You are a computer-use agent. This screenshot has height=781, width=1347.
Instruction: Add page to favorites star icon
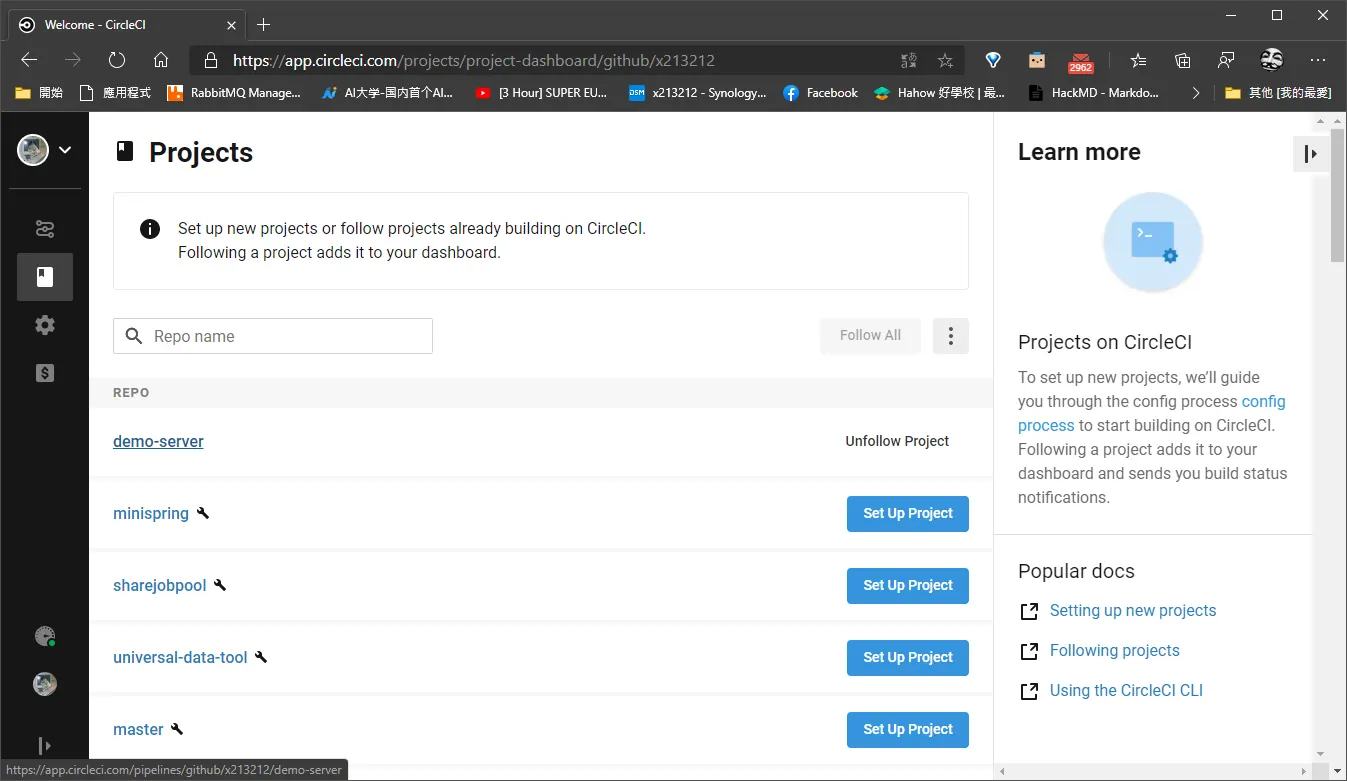[x=945, y=60]
